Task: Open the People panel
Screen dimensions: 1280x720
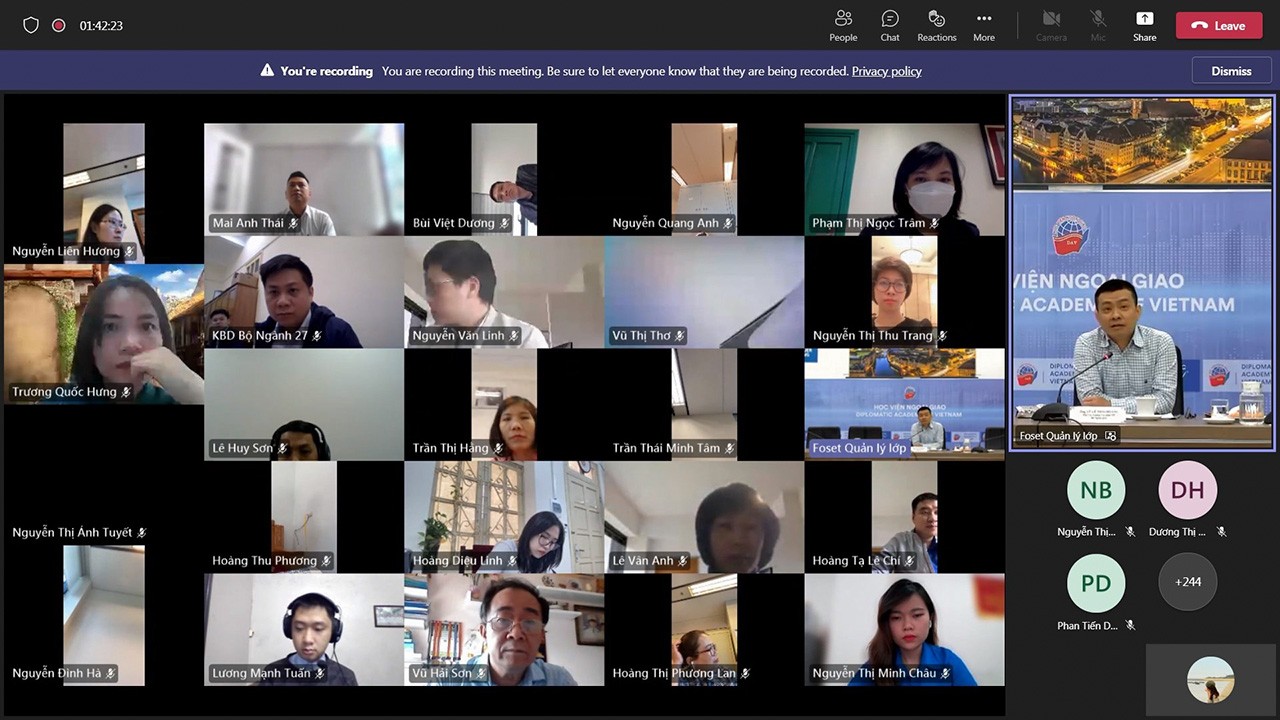Action: point(843,25)
